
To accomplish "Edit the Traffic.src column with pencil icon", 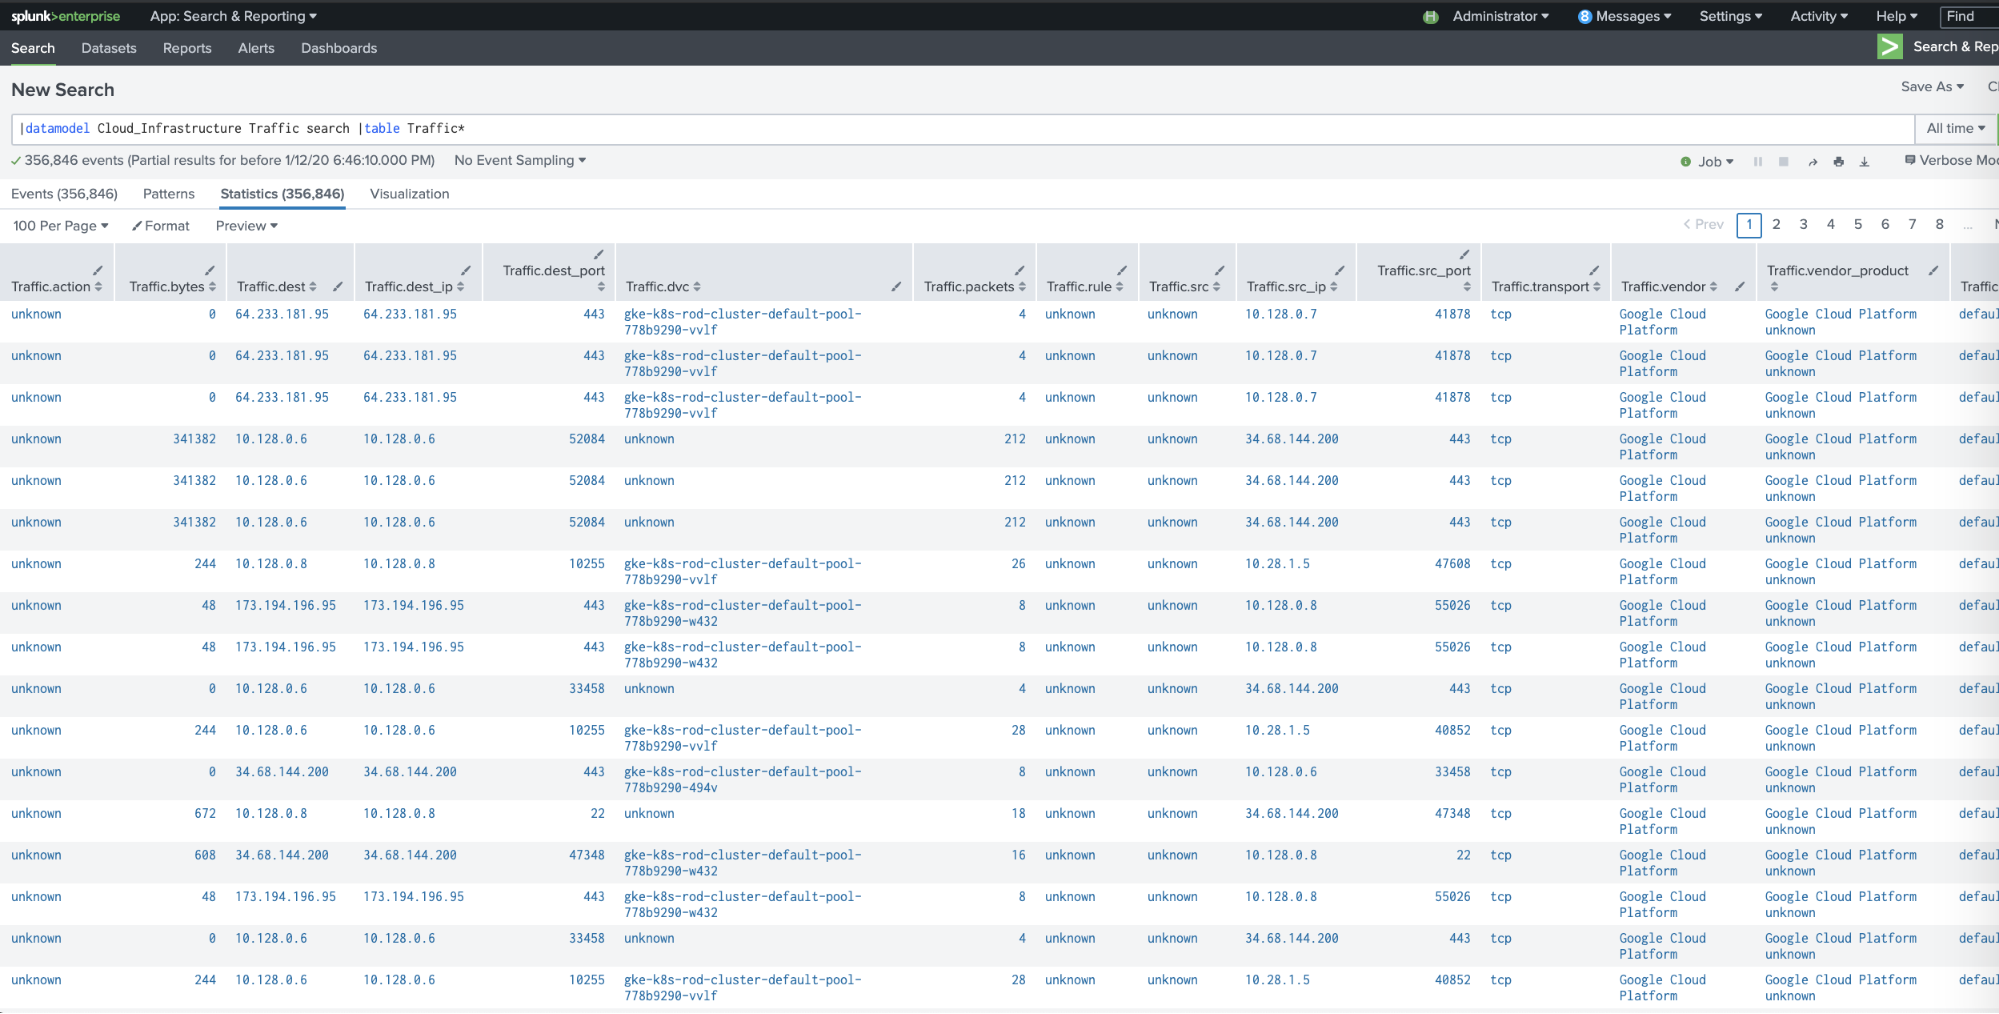I will click(1219, 271).
